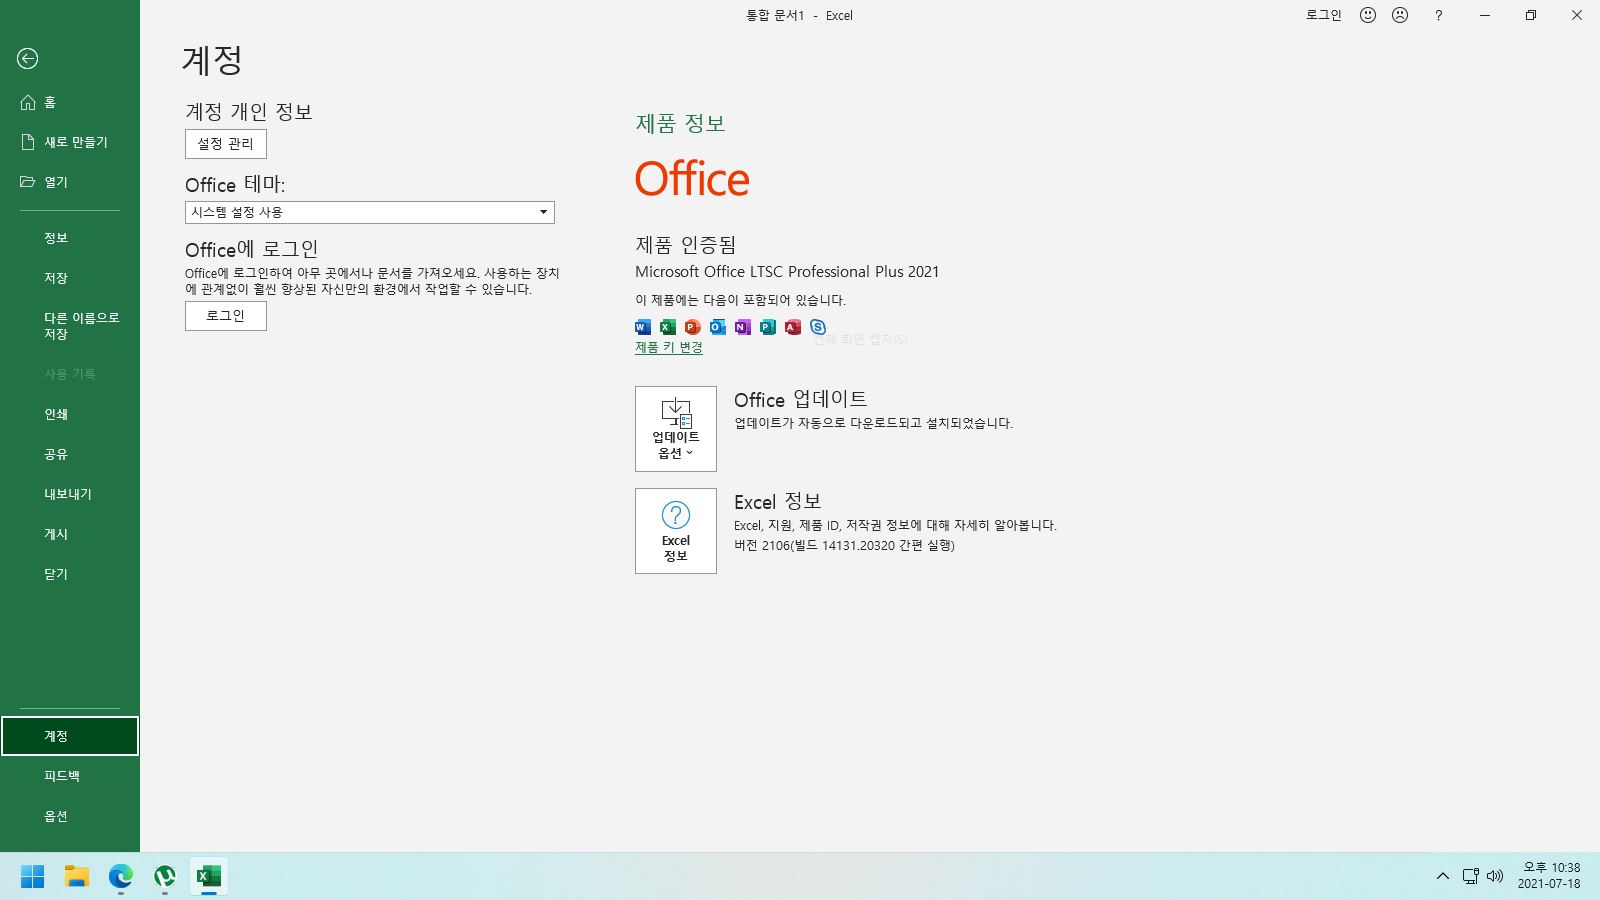Click the Excel product icon

[x=668, y=327]
